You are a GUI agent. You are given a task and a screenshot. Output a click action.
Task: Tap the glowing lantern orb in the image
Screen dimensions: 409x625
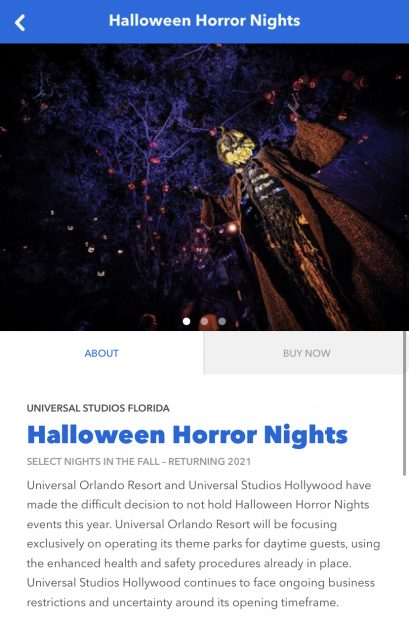coord(232,228)
